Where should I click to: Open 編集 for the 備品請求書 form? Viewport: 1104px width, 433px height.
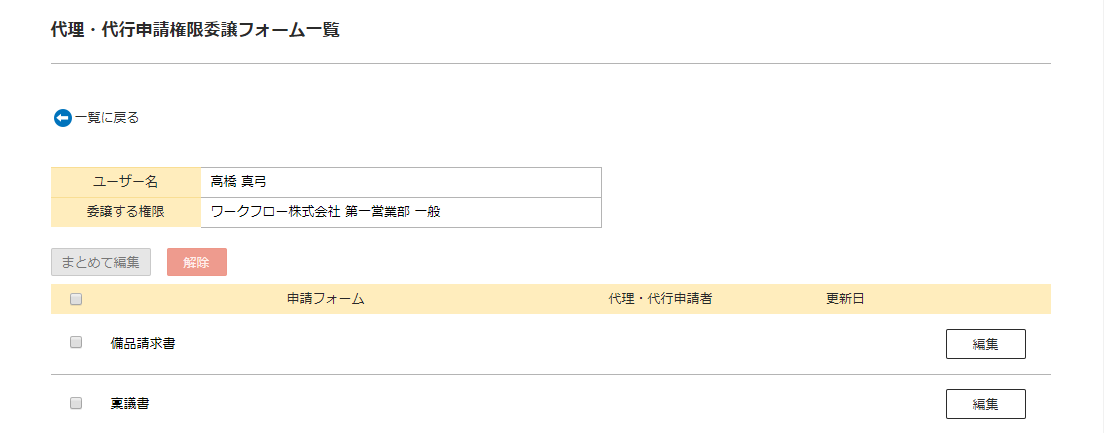click(985, 344)
